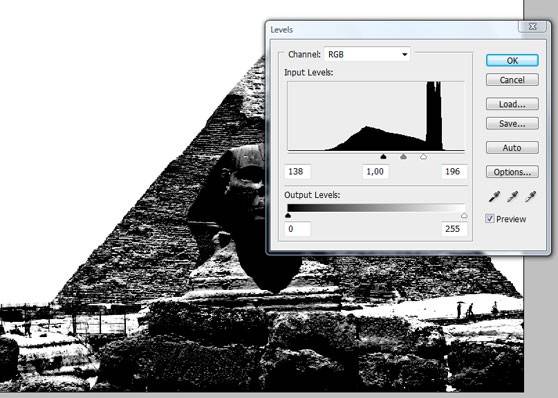The height and width of the screenshot is (398, 558).
Task: Close the Levels dialog window
Action: (x=532, y=27)
